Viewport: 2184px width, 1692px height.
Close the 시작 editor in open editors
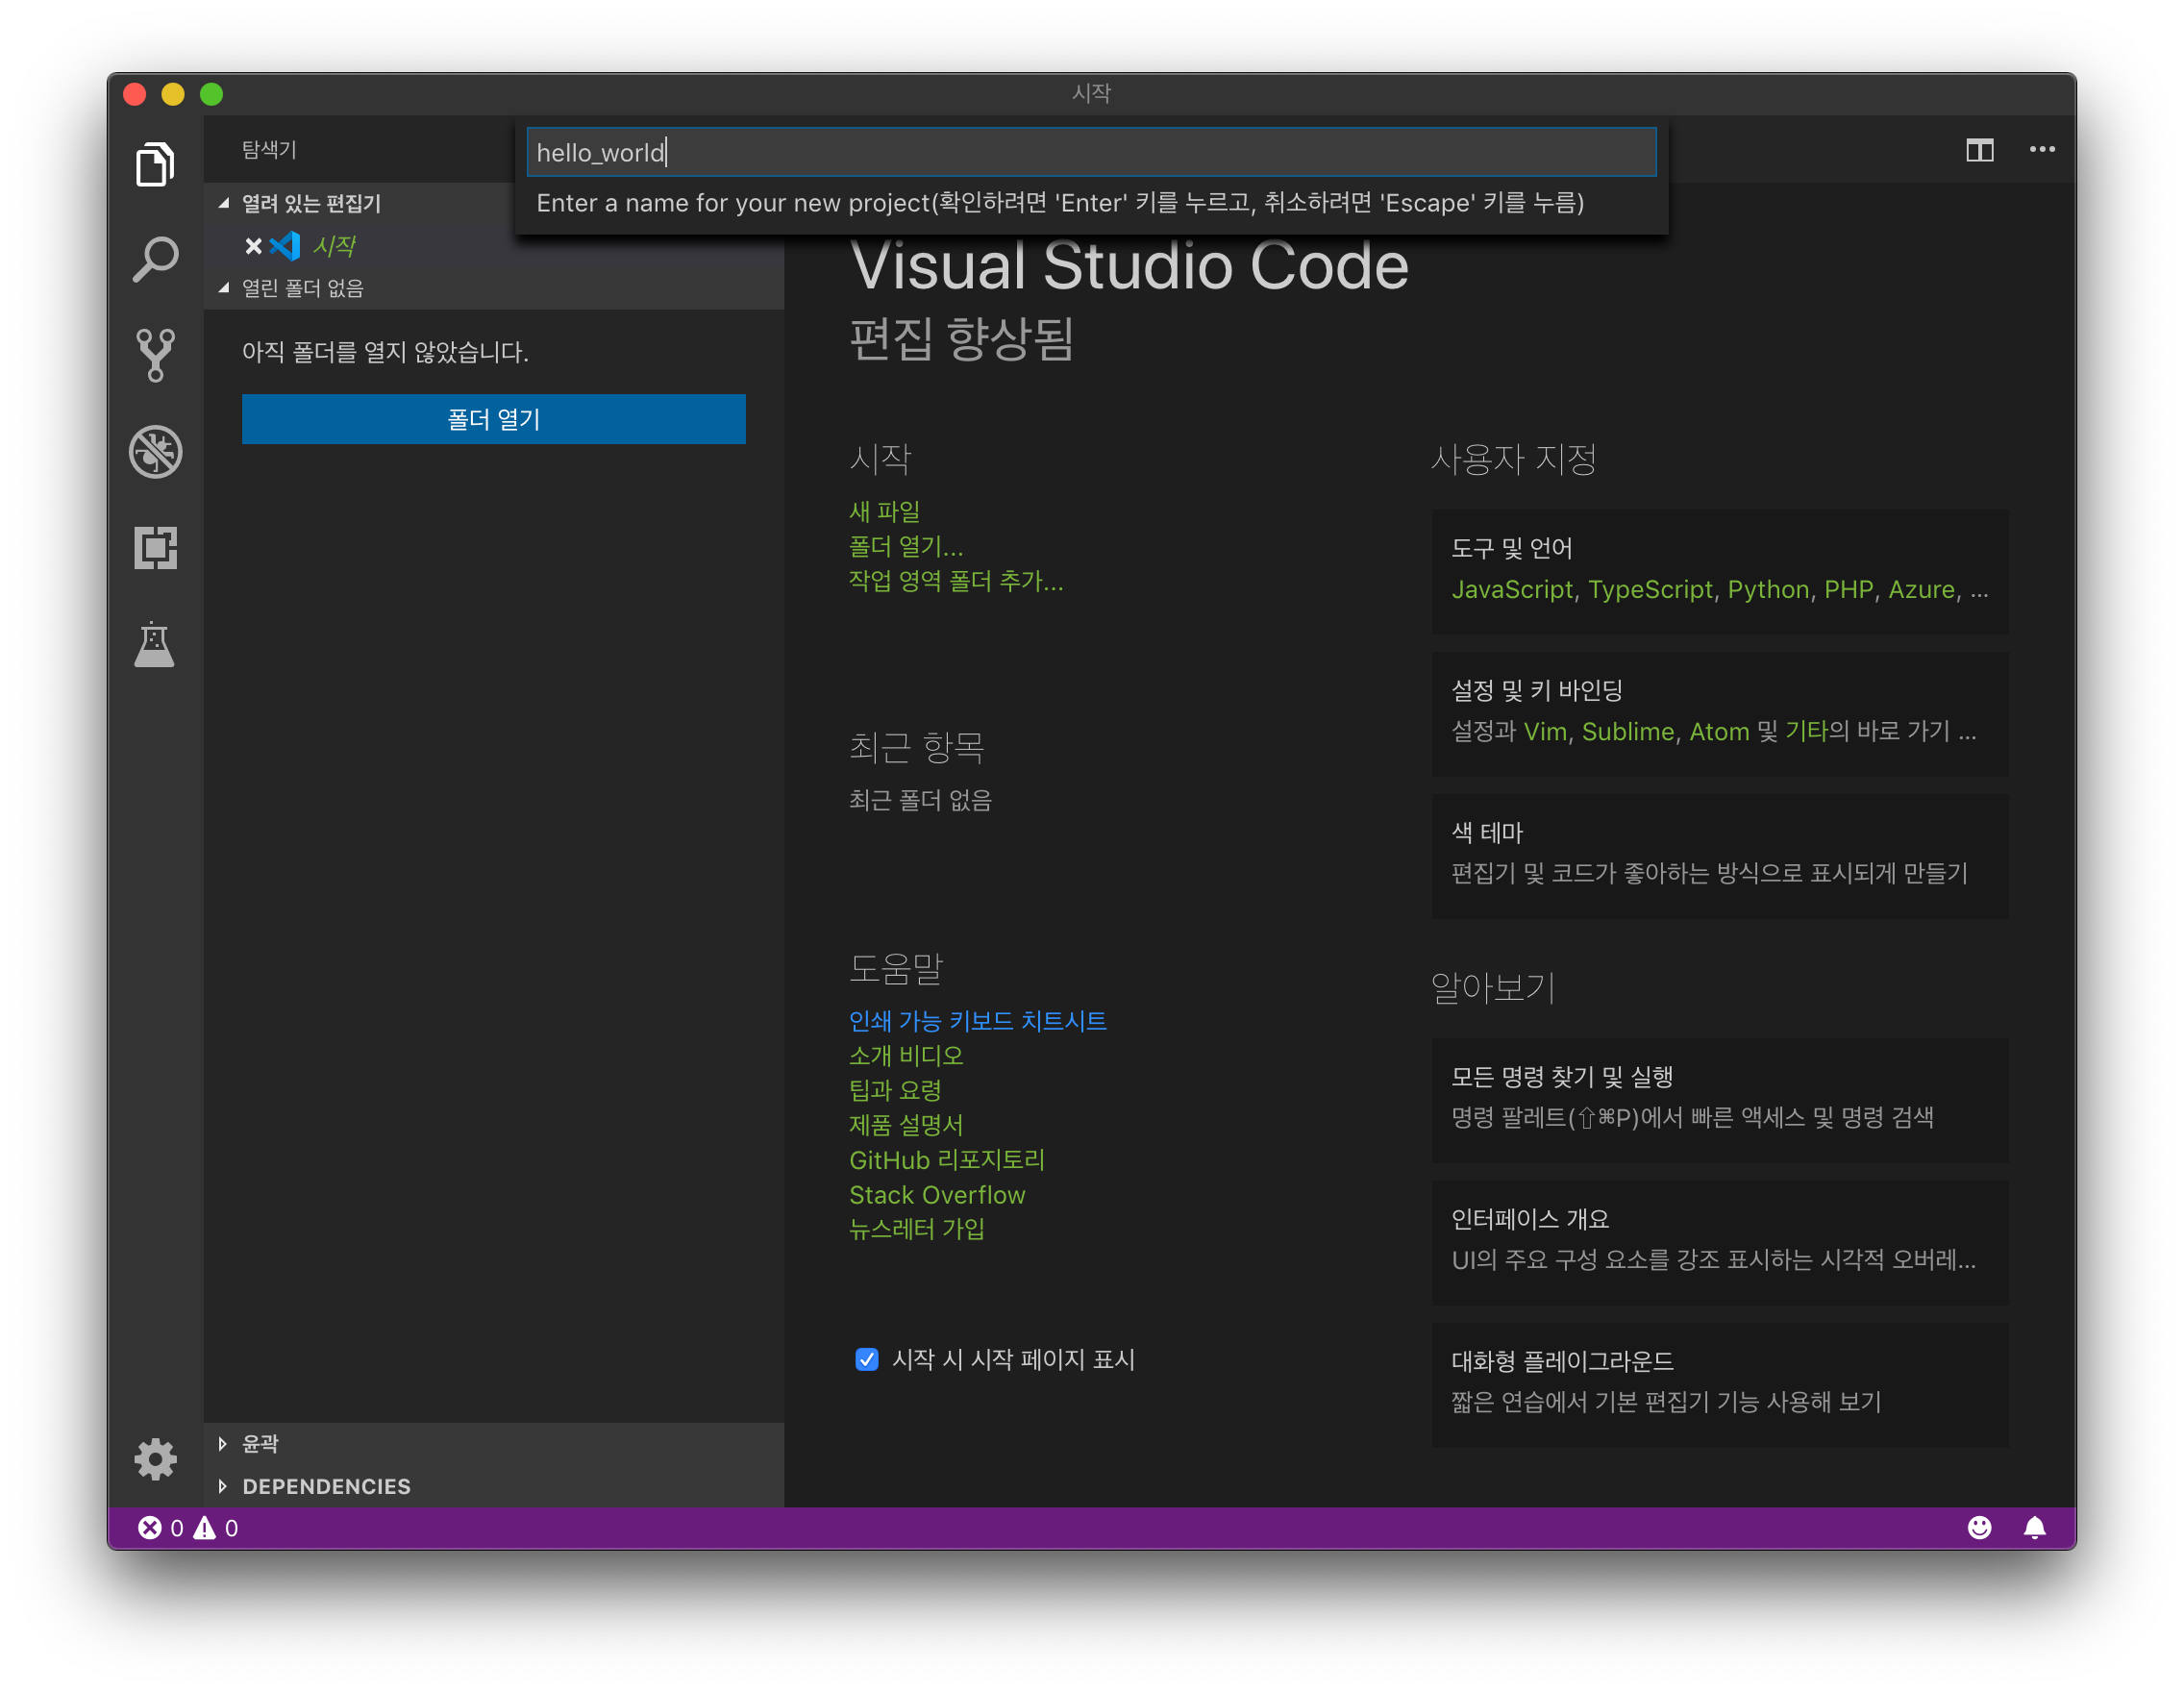pyautogui.click(x=253, y=246)
